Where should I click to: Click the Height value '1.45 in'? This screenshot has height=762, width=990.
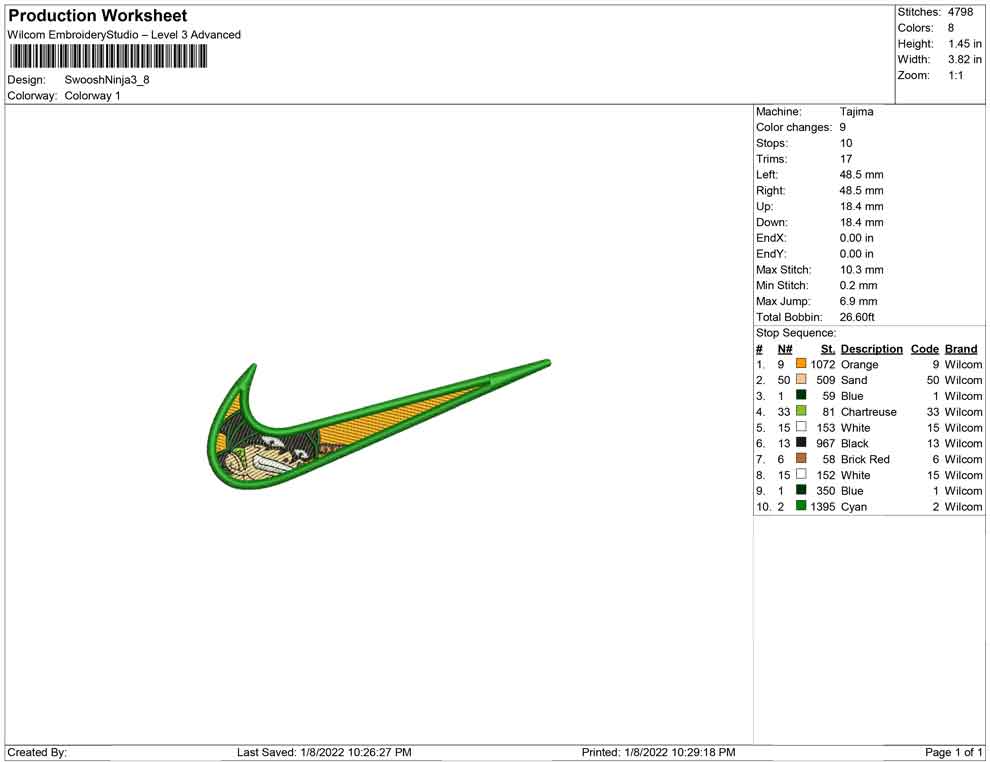(965, 44)
